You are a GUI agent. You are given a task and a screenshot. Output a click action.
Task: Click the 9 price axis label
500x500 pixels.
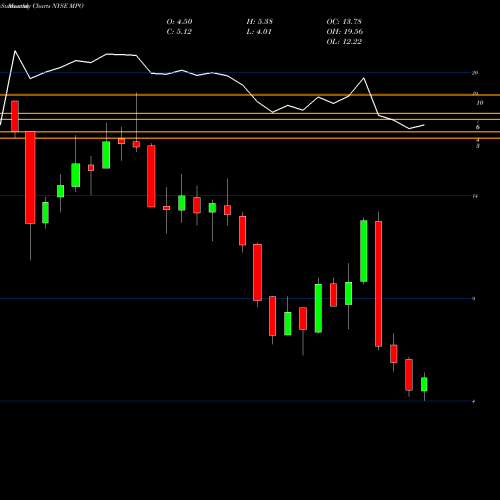click(x=474, y=299)
